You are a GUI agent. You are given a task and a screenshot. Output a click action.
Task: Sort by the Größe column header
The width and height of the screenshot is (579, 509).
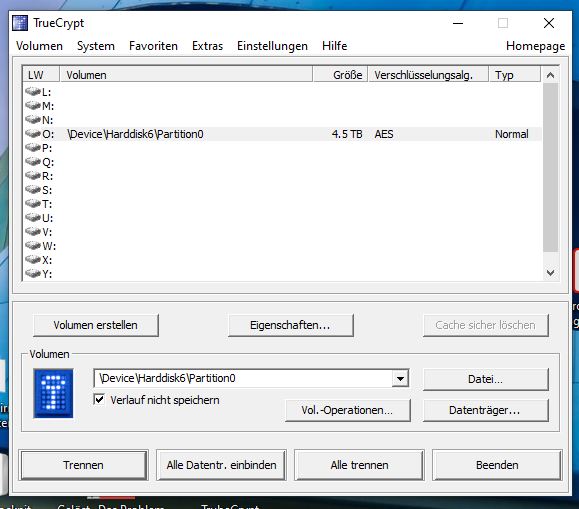340,75
